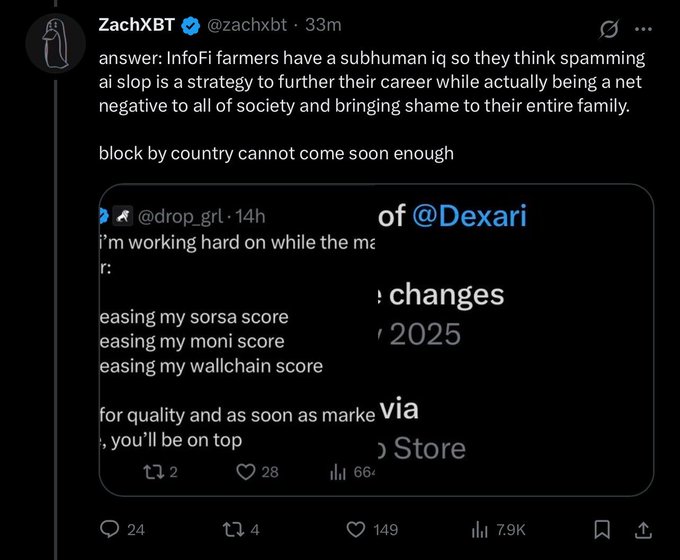Click the tweet text starting with answer: InfoFi
Image resolution: width=680 pixels, height=560 pixels.
[x=370, y=82]
